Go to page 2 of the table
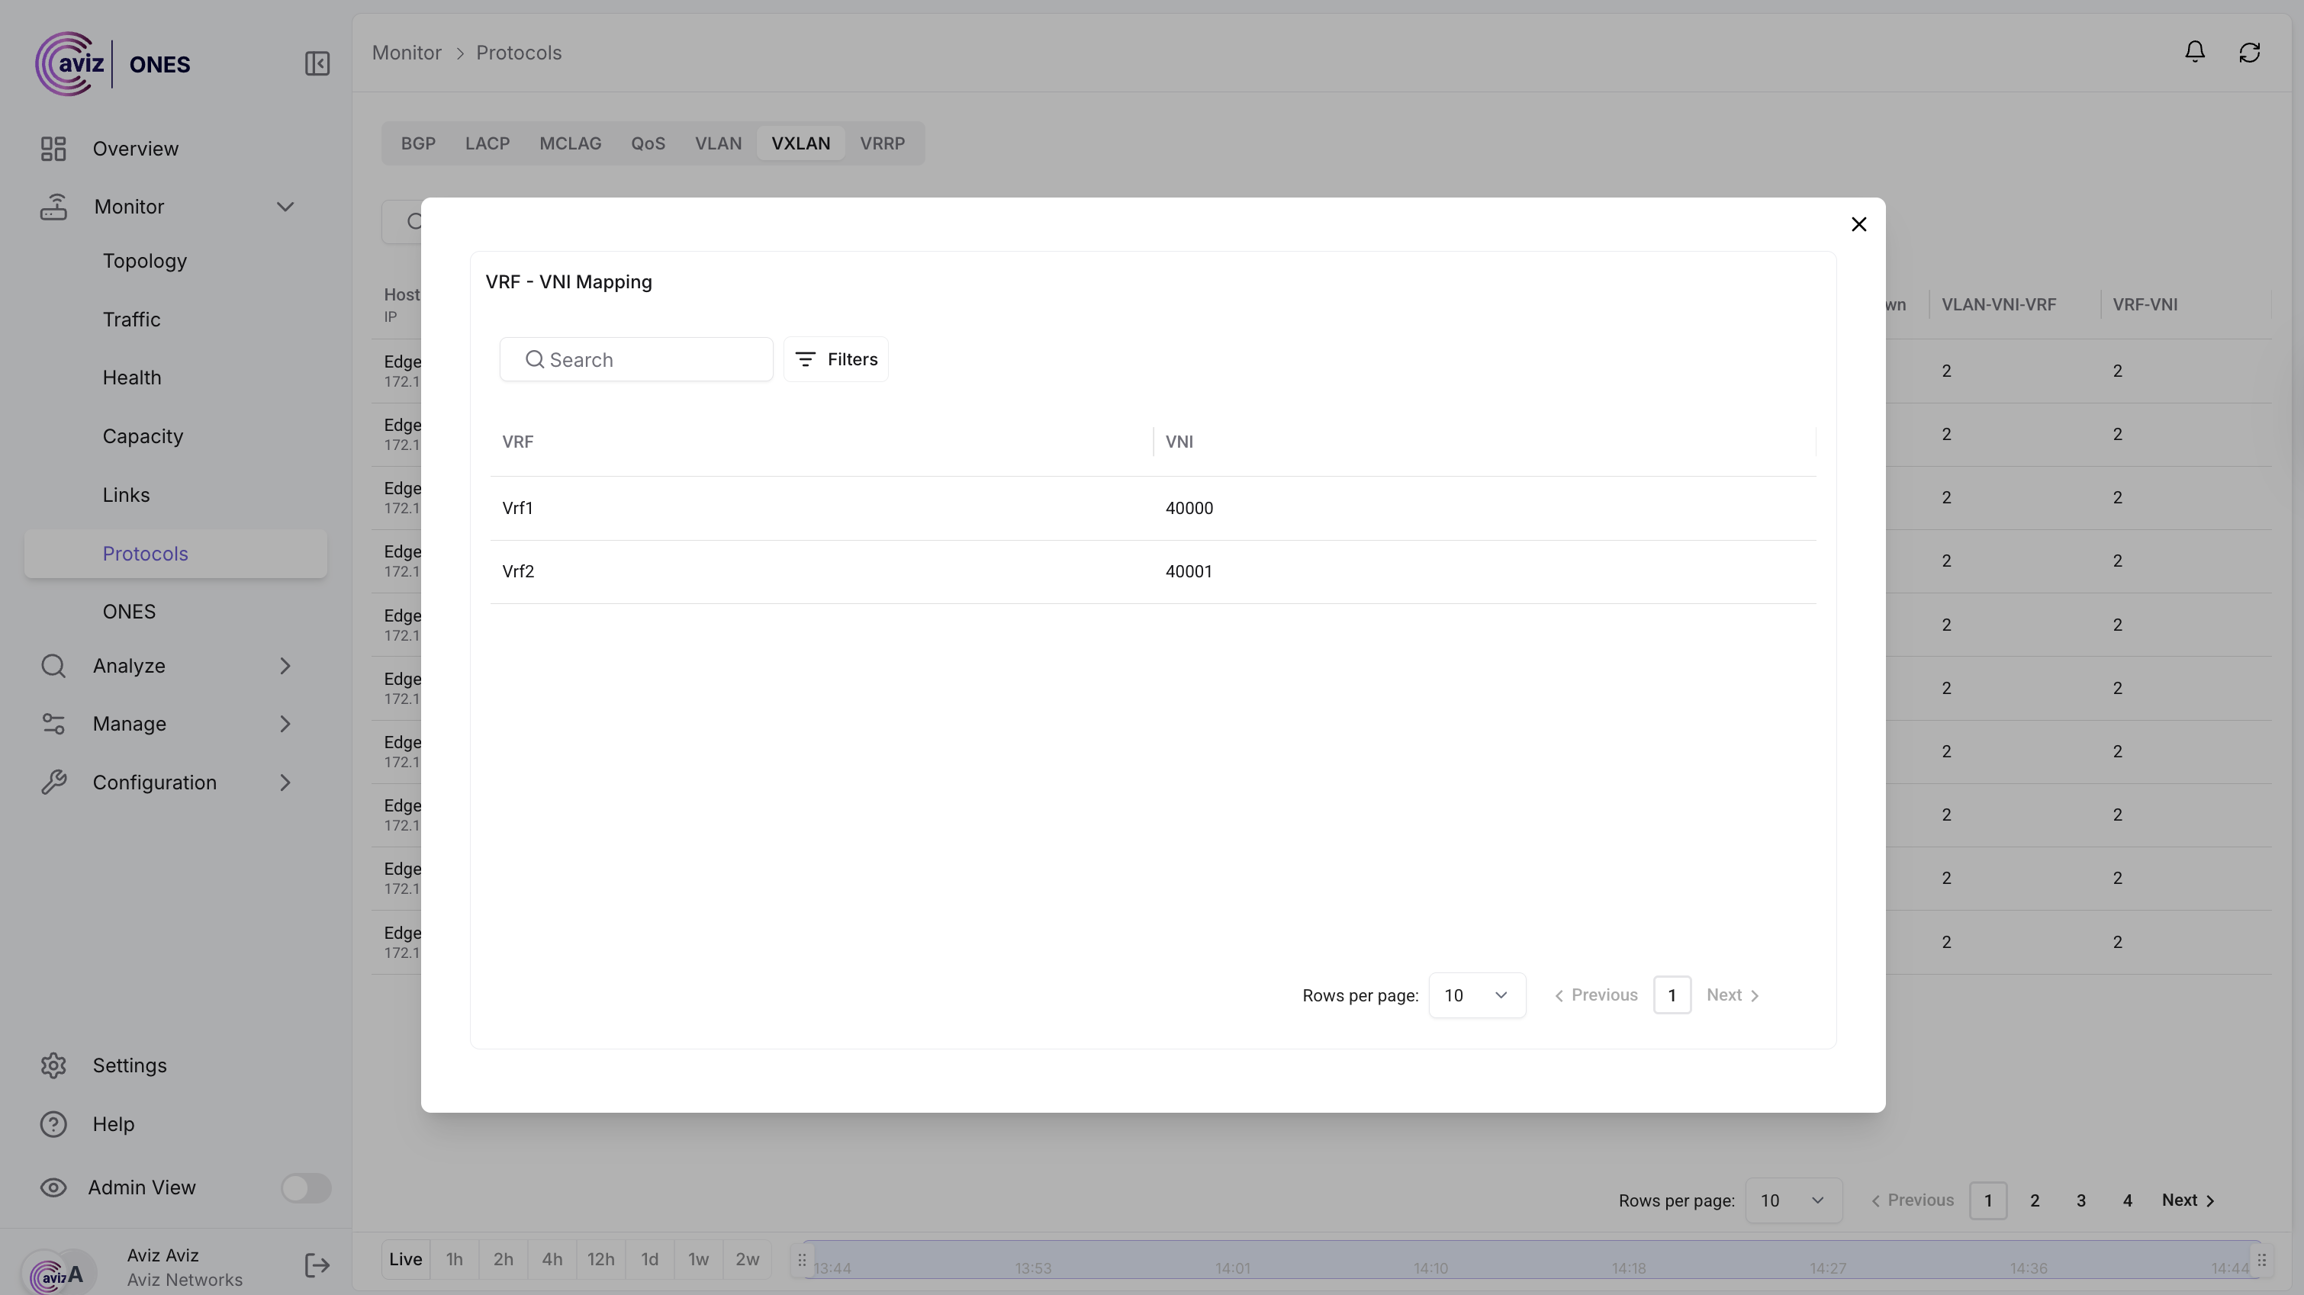 pos(2034,1200)
